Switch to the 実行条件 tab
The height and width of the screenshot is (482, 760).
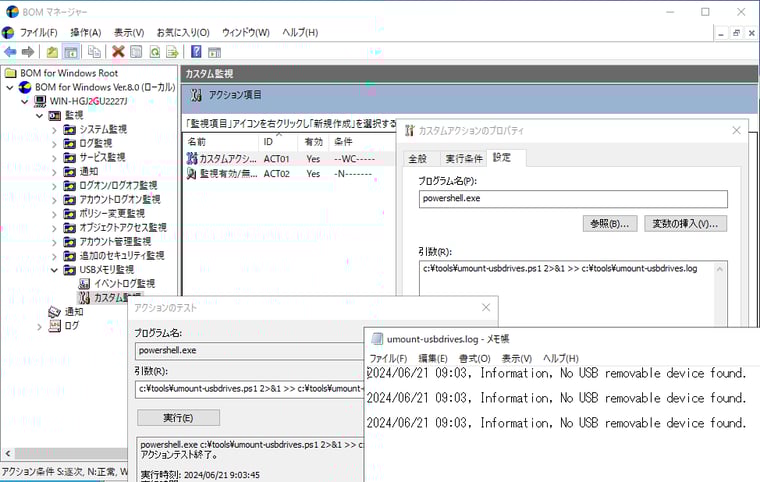pyautogui.click(x=464, y=159)
